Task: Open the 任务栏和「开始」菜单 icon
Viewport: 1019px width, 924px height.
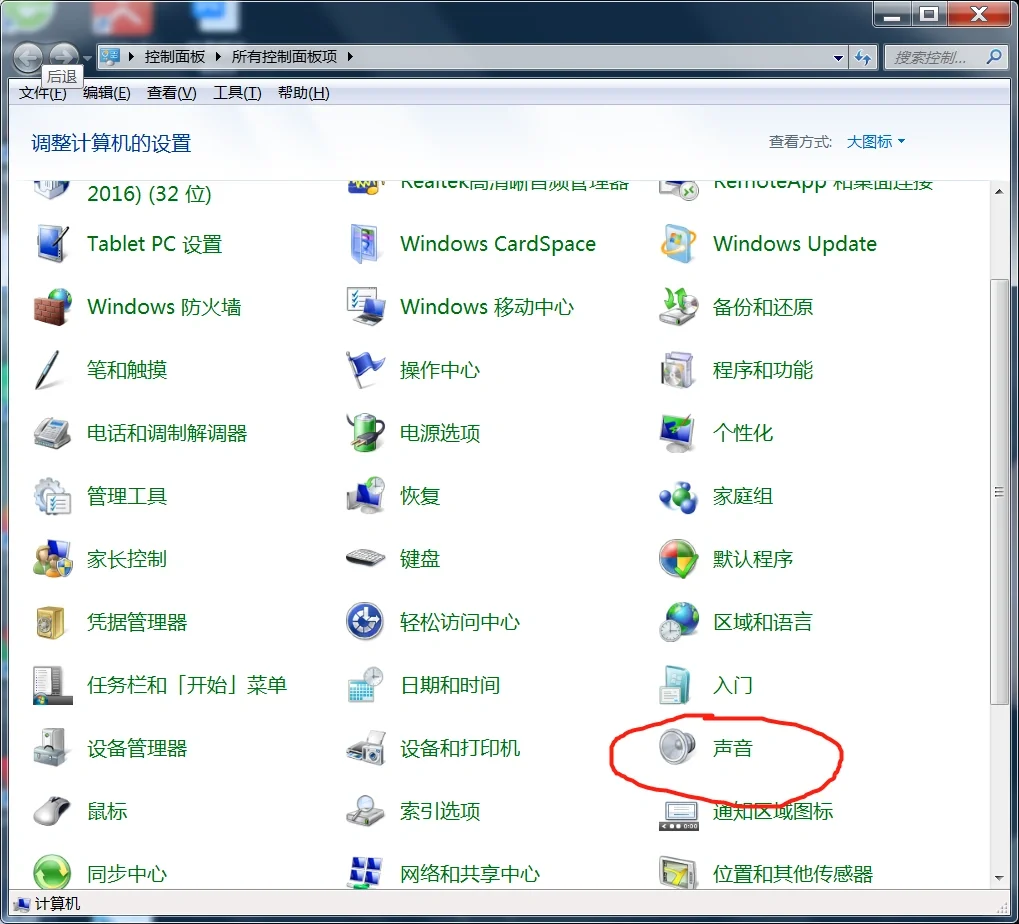Action: click(52, 685)
